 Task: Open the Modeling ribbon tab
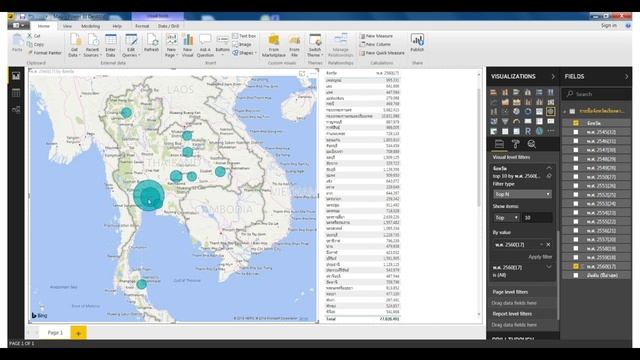click(91, 26)
